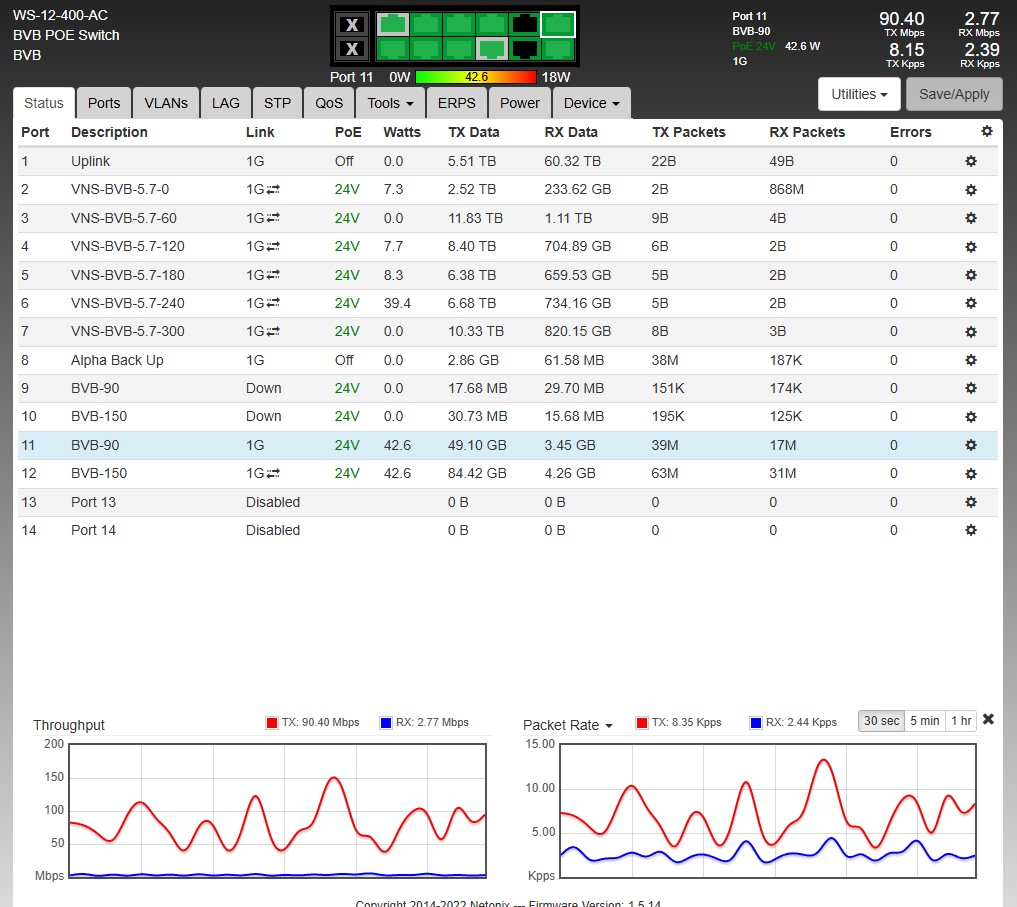Click the Save/Apply button

click(x=953, y=94)
